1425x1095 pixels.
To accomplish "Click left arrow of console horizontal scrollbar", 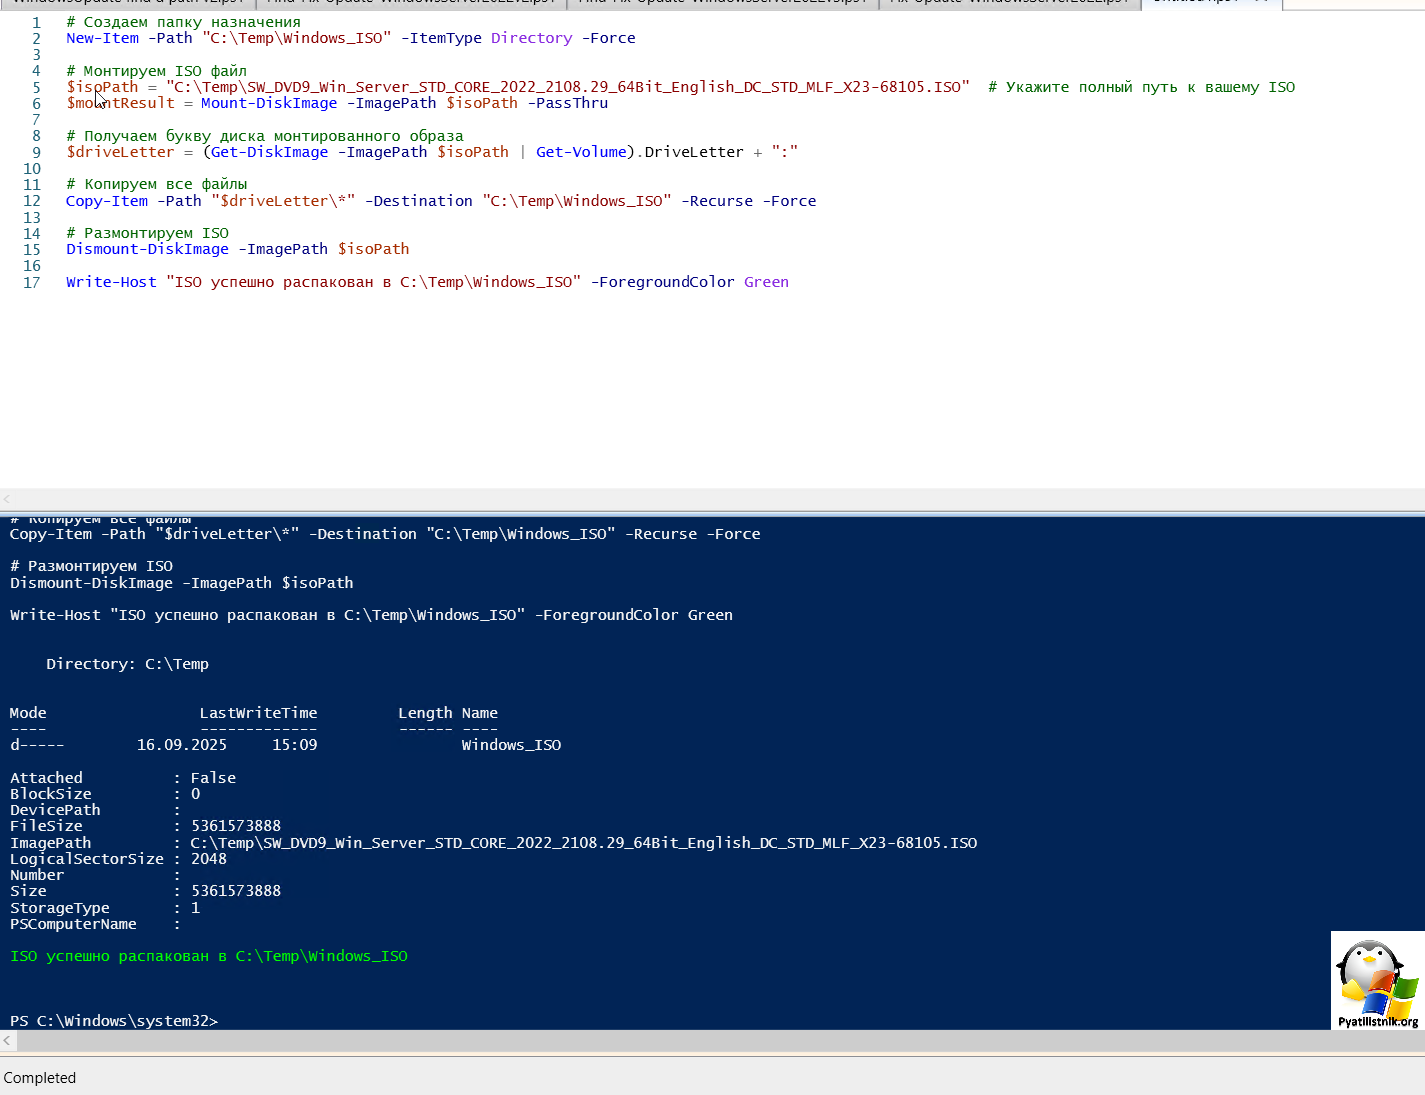I will [7, 1040].
